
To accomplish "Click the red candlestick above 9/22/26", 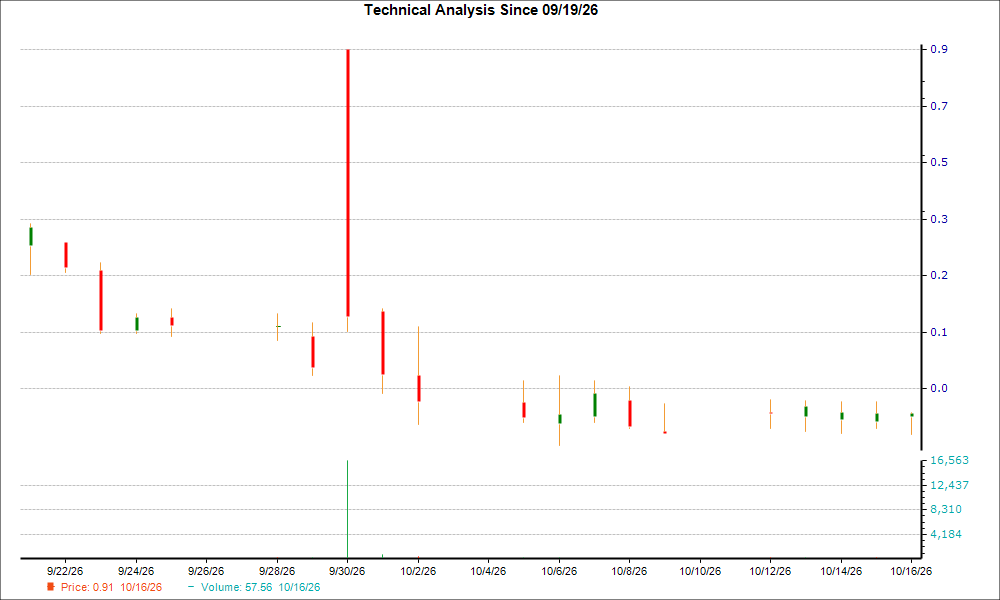I will pyautogui.click(x=66, y=255).
